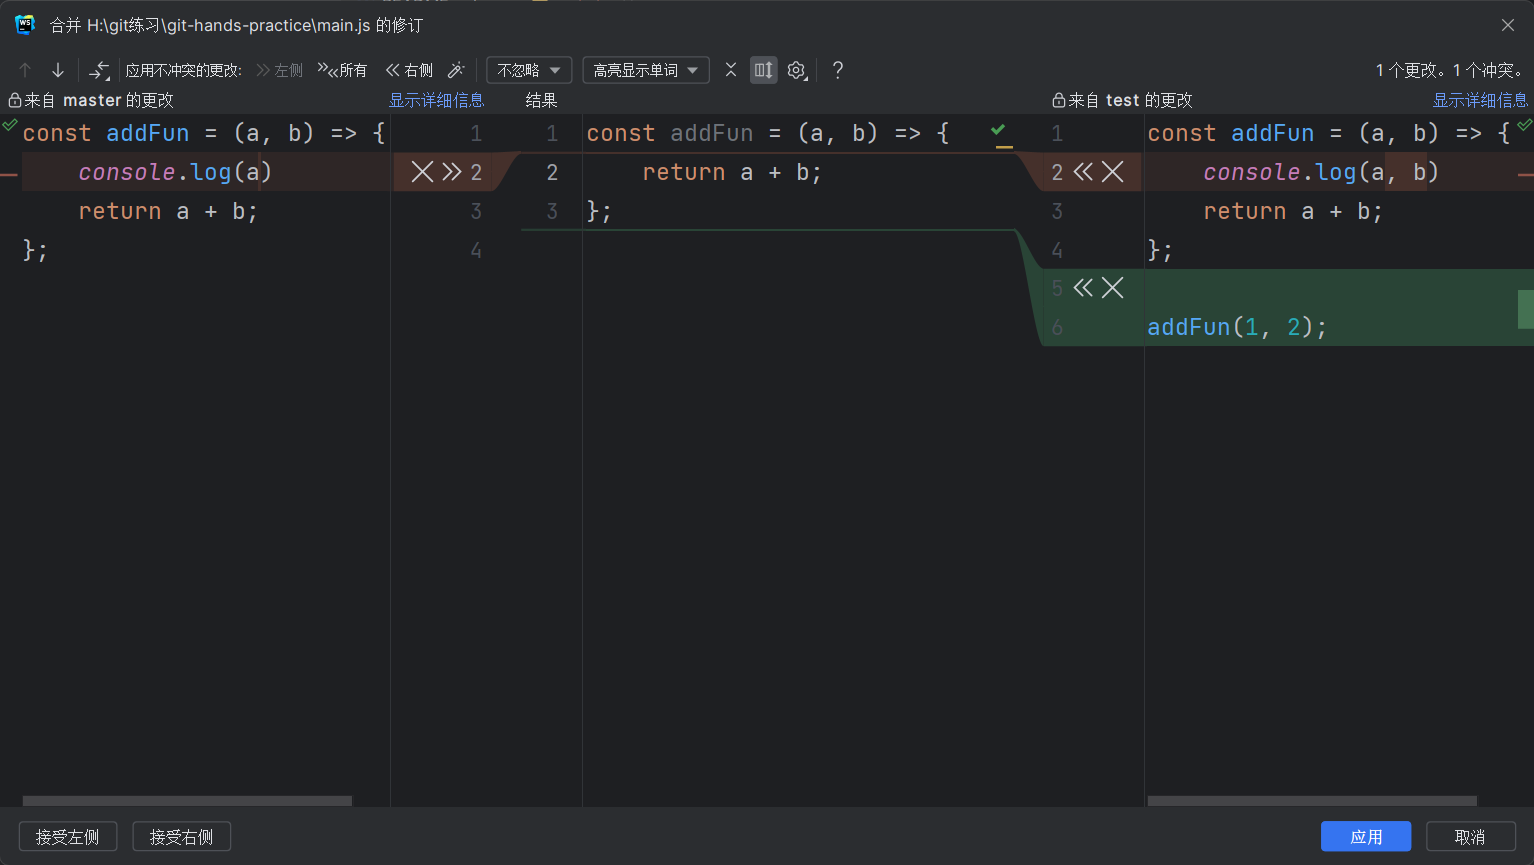
Task: Apply non-conflicting changes from left (左侧)
Action: coord(279,70)
